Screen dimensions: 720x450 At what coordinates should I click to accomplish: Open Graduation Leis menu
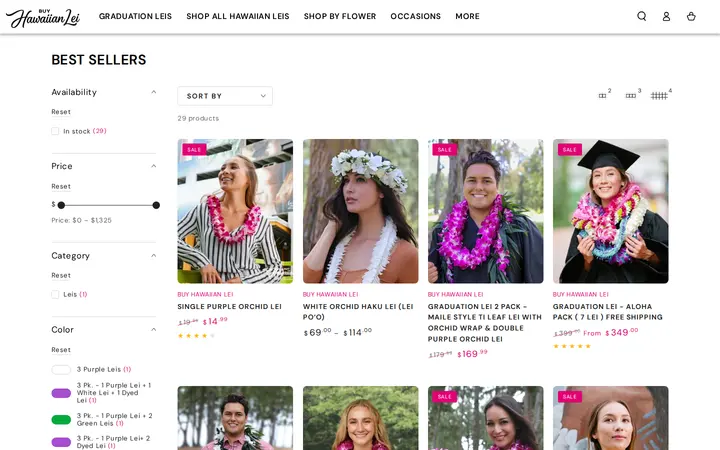point(135,16)
